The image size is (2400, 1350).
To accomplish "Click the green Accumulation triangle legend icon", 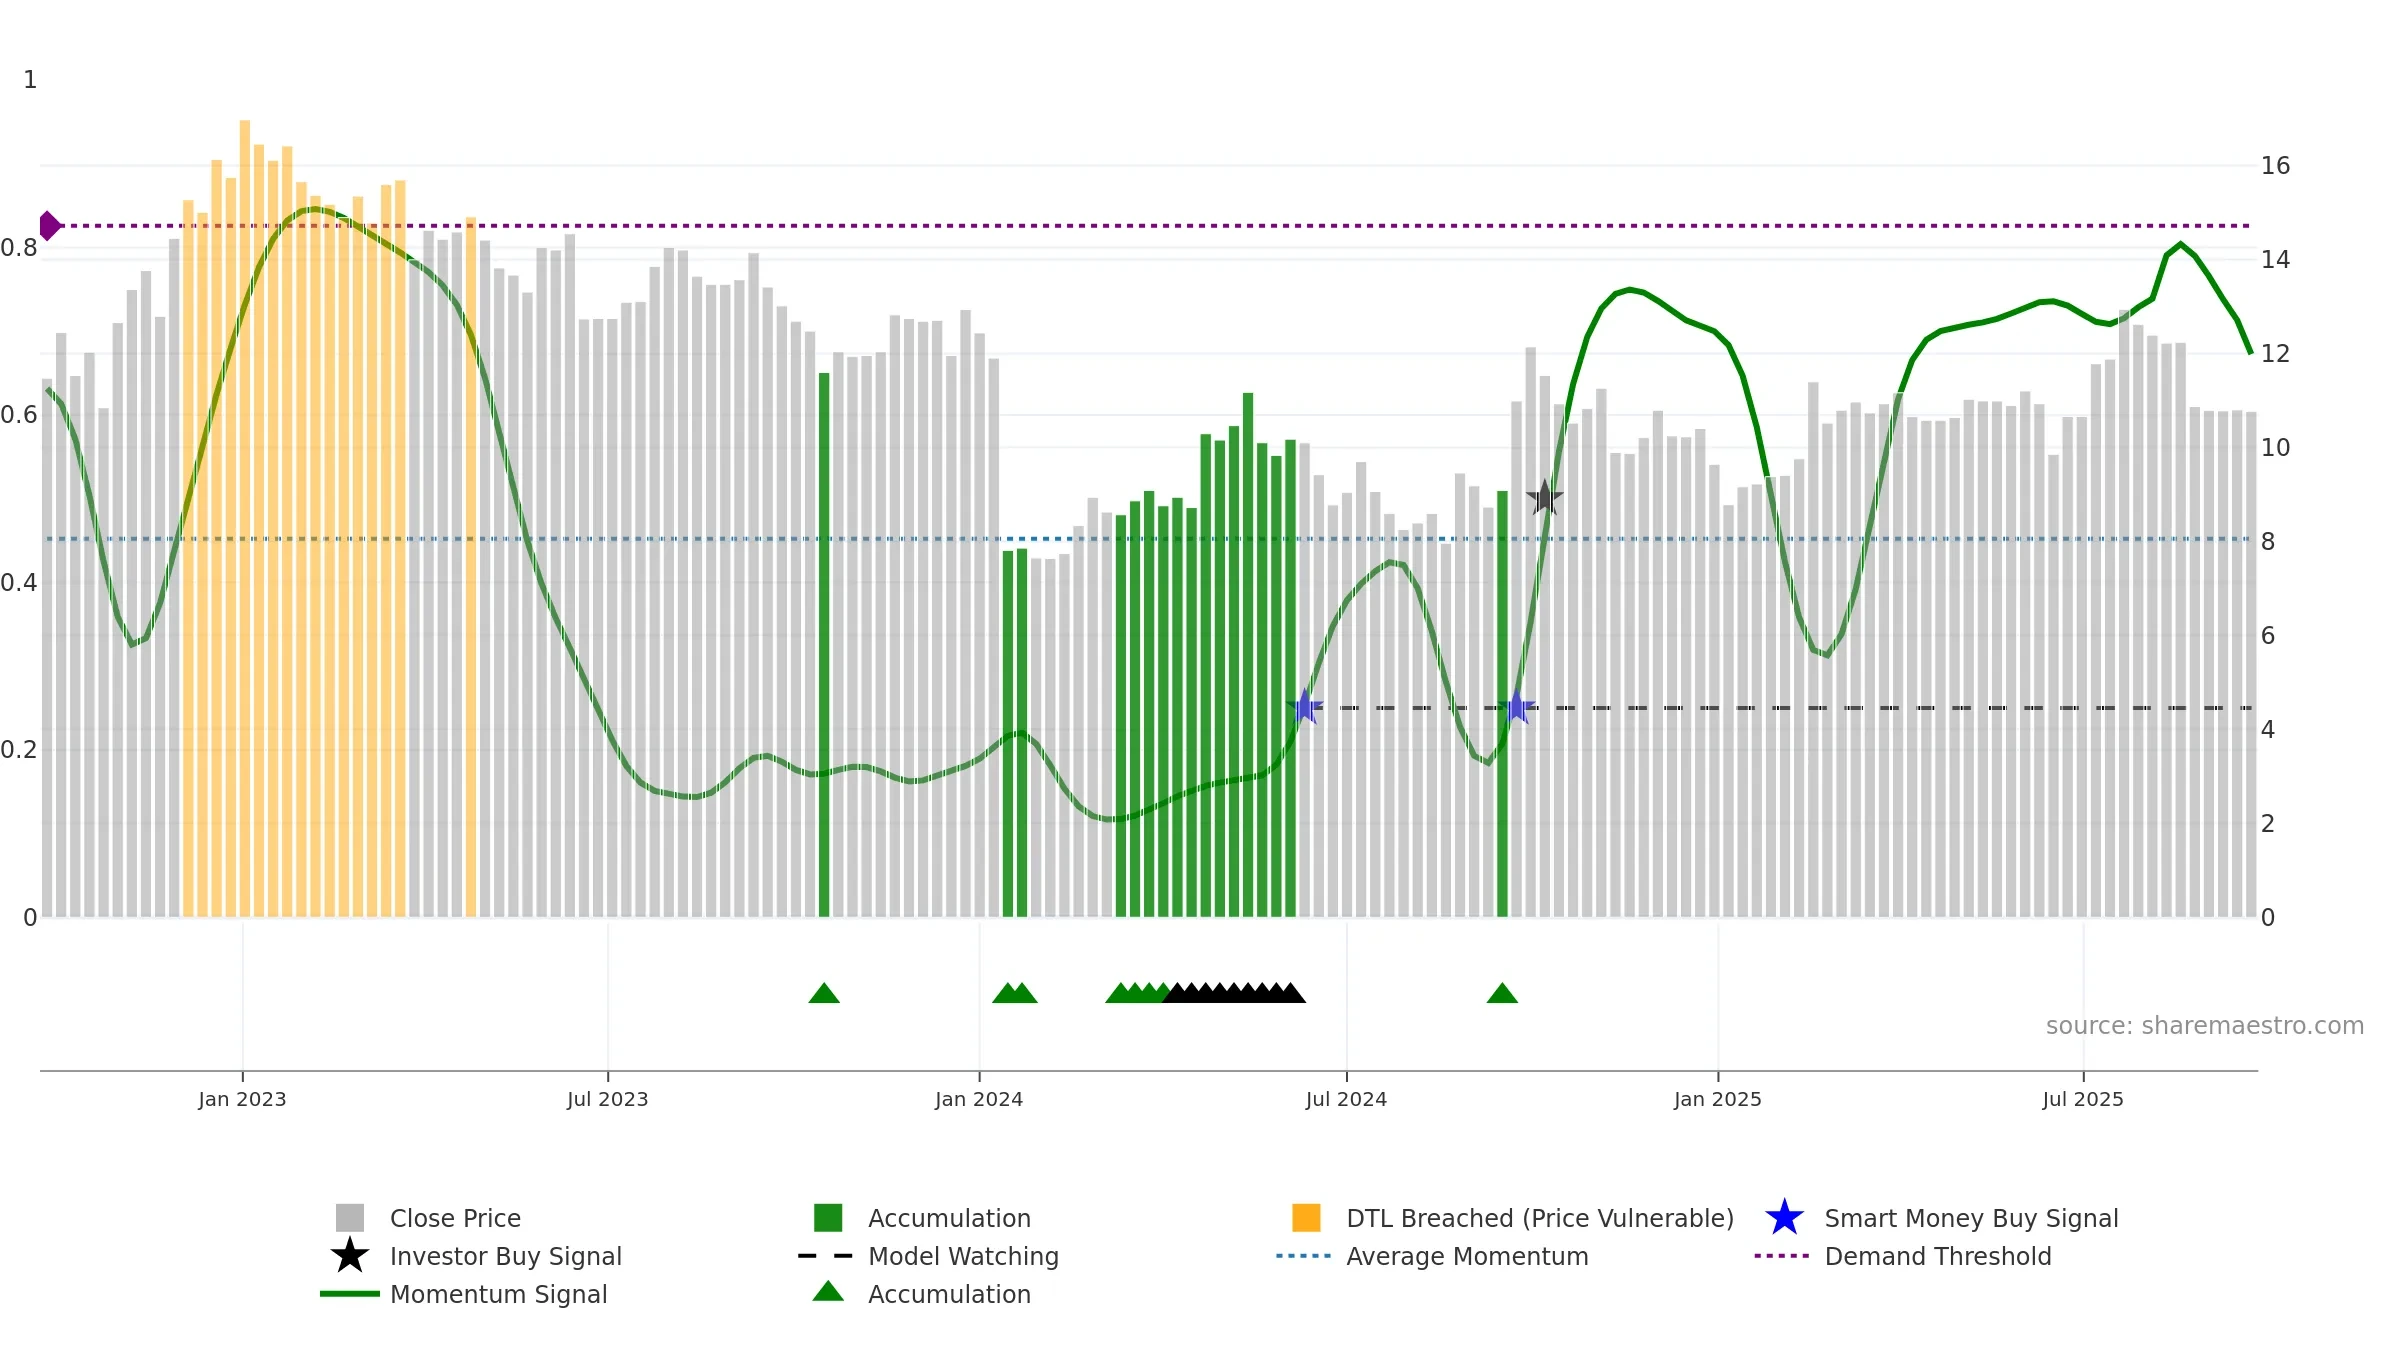I will point(828,1291).
